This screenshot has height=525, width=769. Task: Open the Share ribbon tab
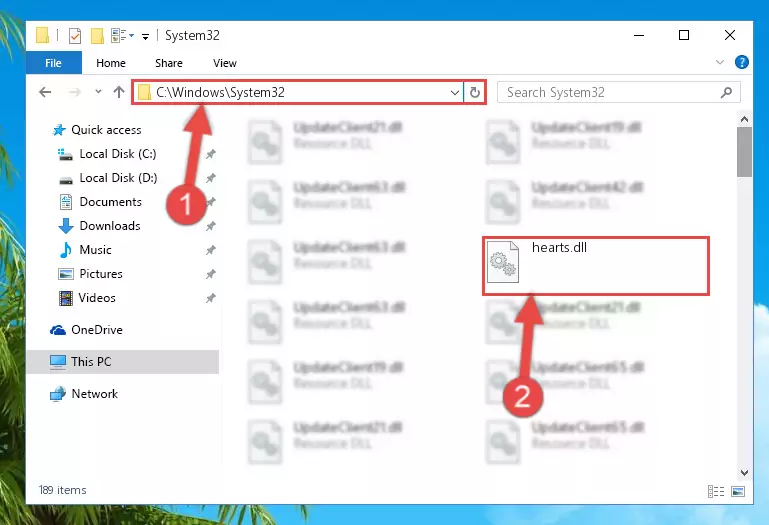tap(169, 63)
